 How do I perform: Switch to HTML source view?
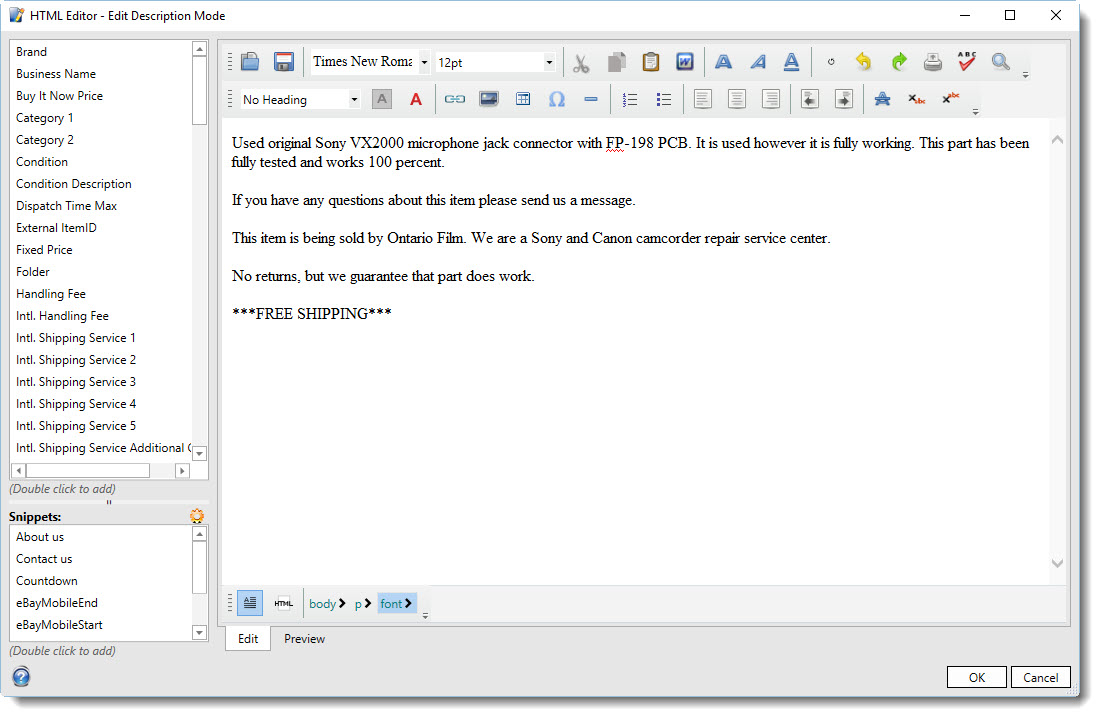[284, 603]
